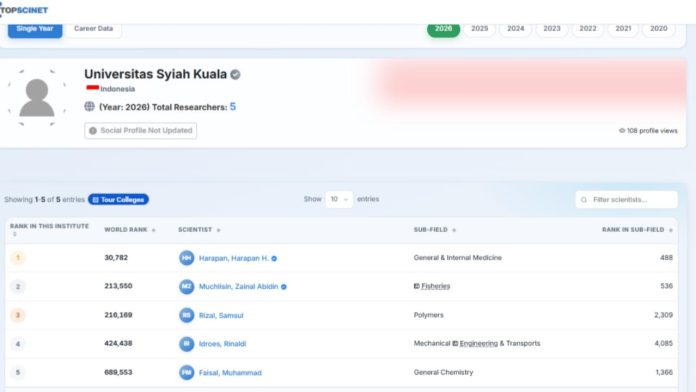The height and width of the screenshot is (392, 696).
Task: Click the 108 profile views text
Action: coord(652,131)
